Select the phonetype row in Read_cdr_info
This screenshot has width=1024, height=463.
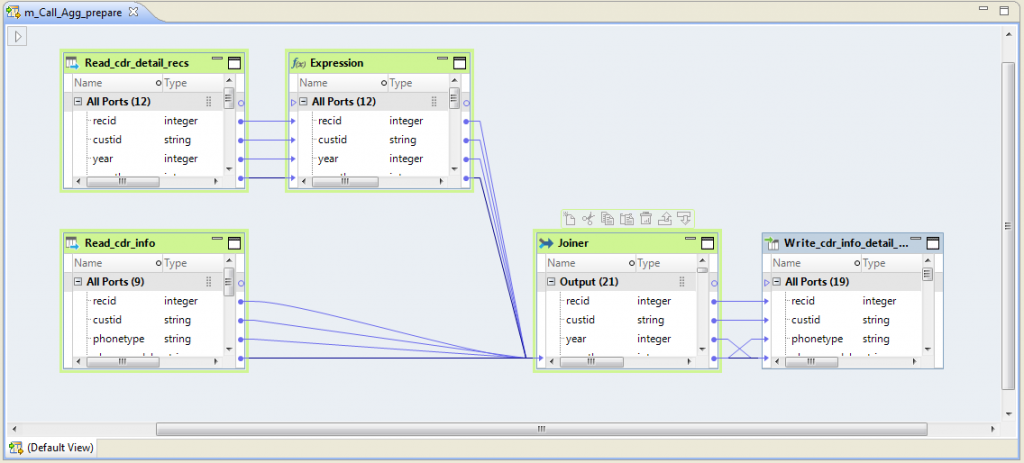pos(147,339)
